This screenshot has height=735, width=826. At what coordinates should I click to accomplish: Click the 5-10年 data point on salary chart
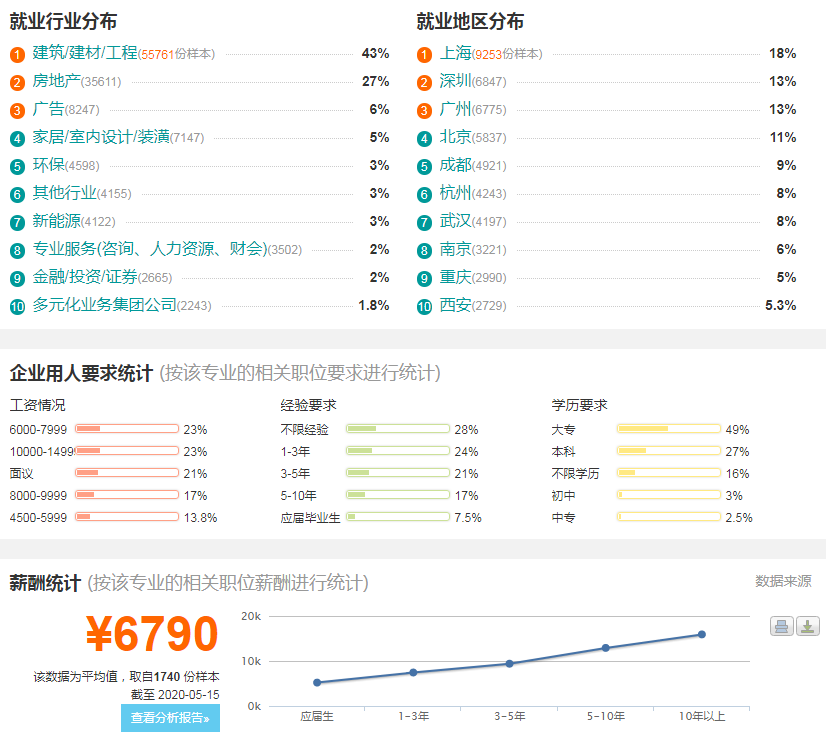point(606,648)
